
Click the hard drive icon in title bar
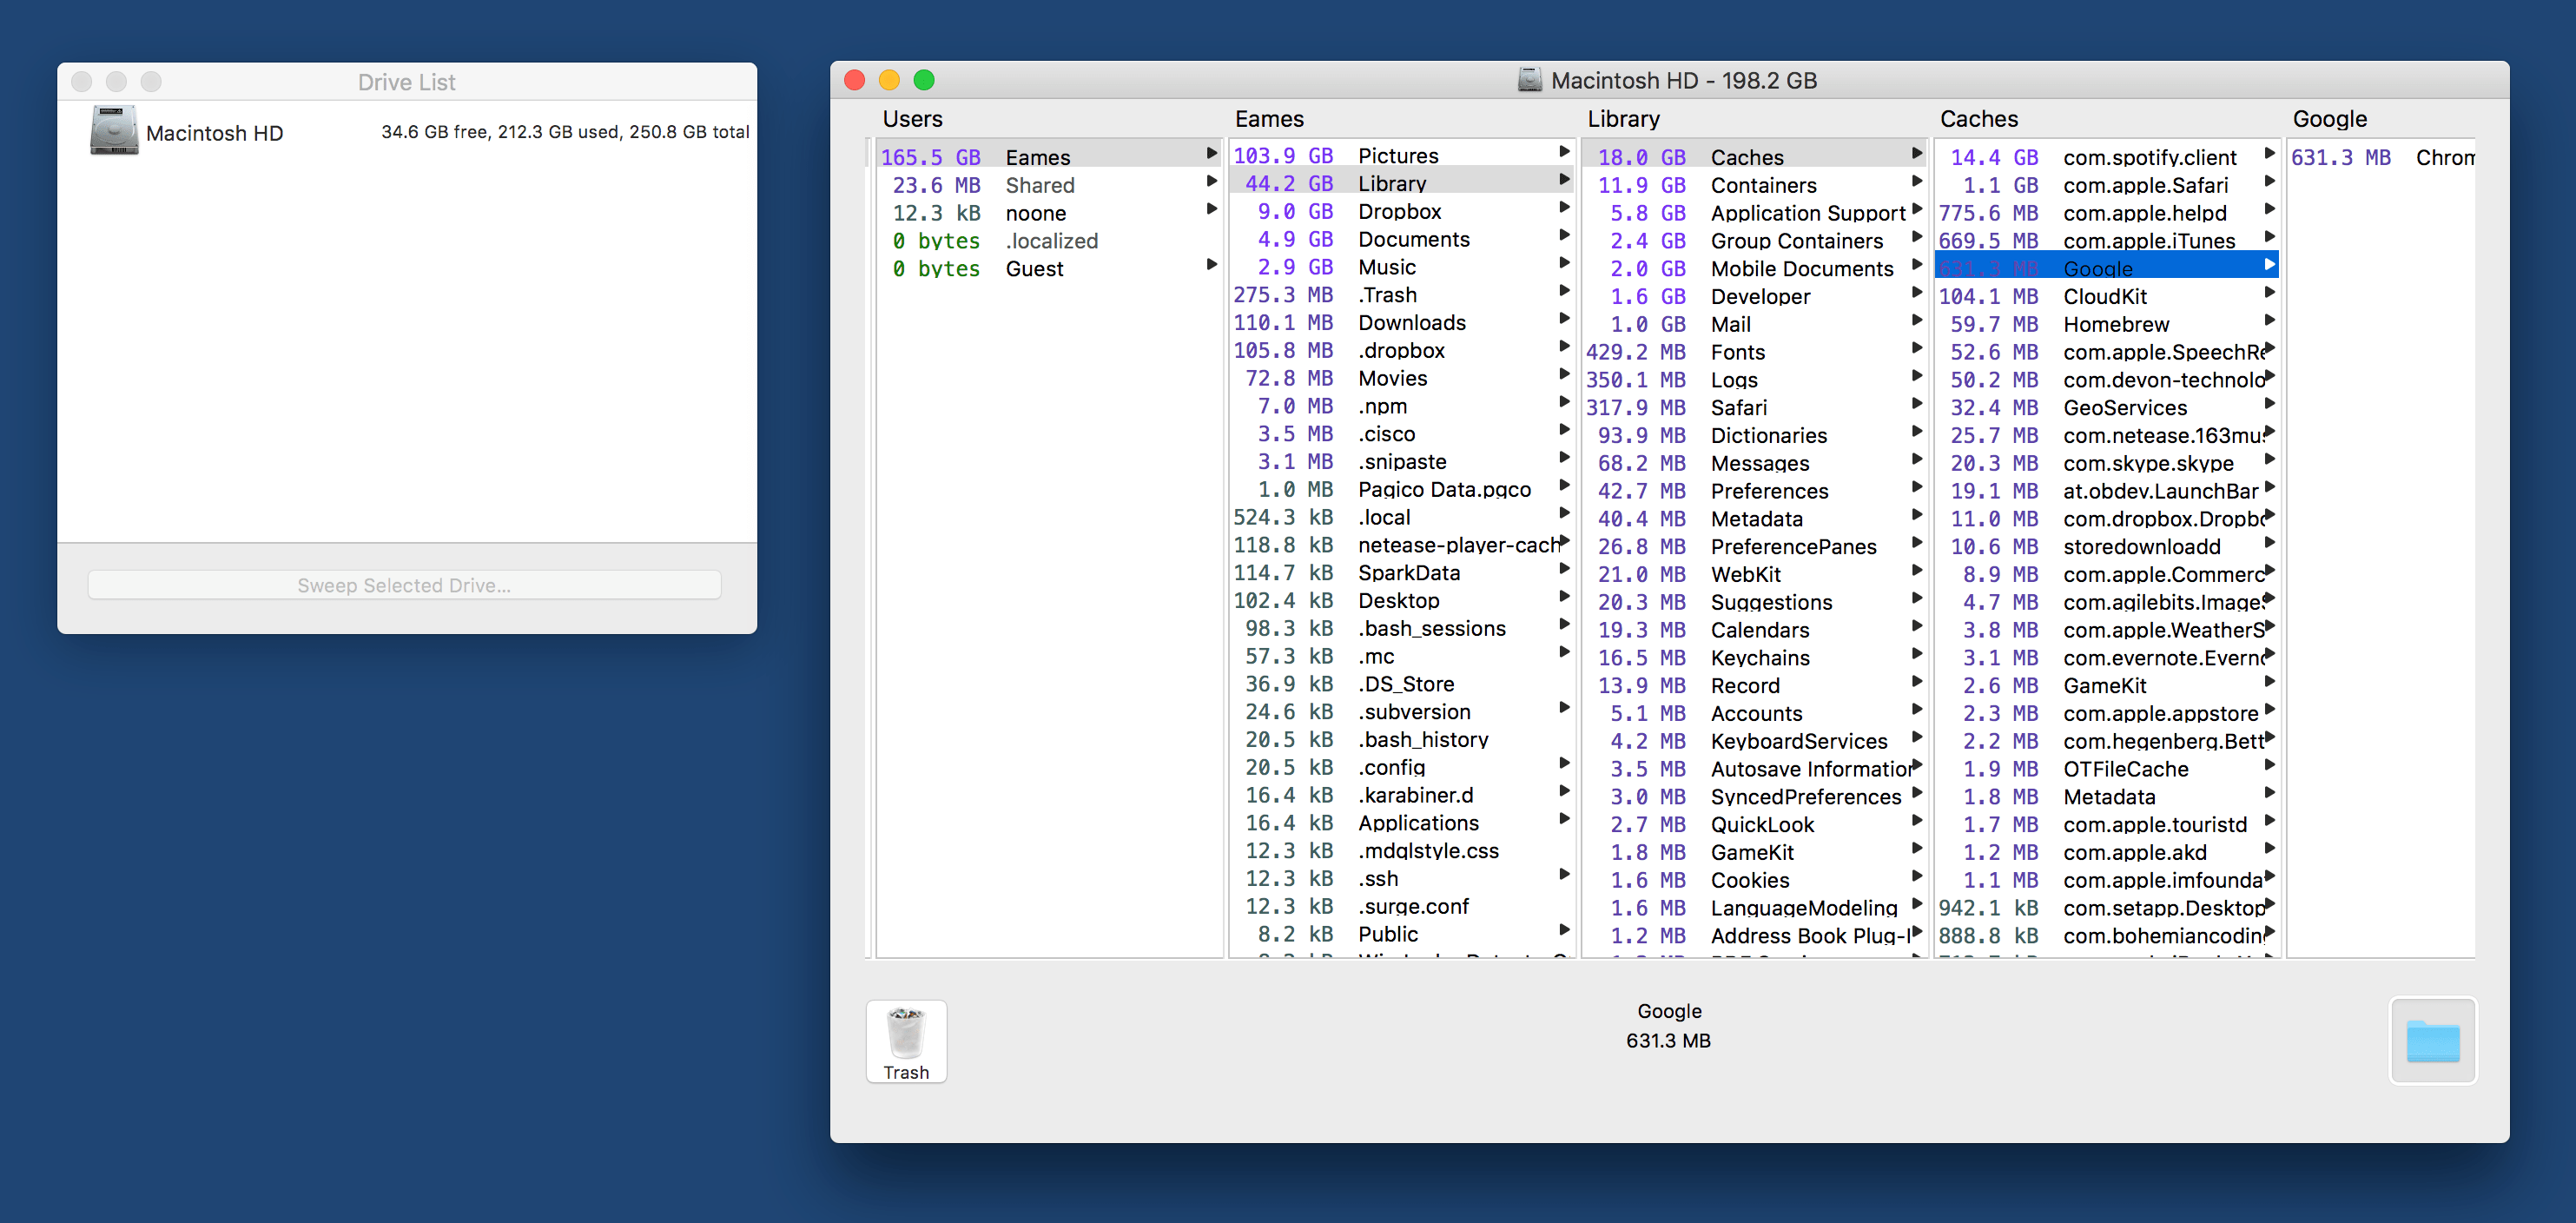coord(1529,80)
